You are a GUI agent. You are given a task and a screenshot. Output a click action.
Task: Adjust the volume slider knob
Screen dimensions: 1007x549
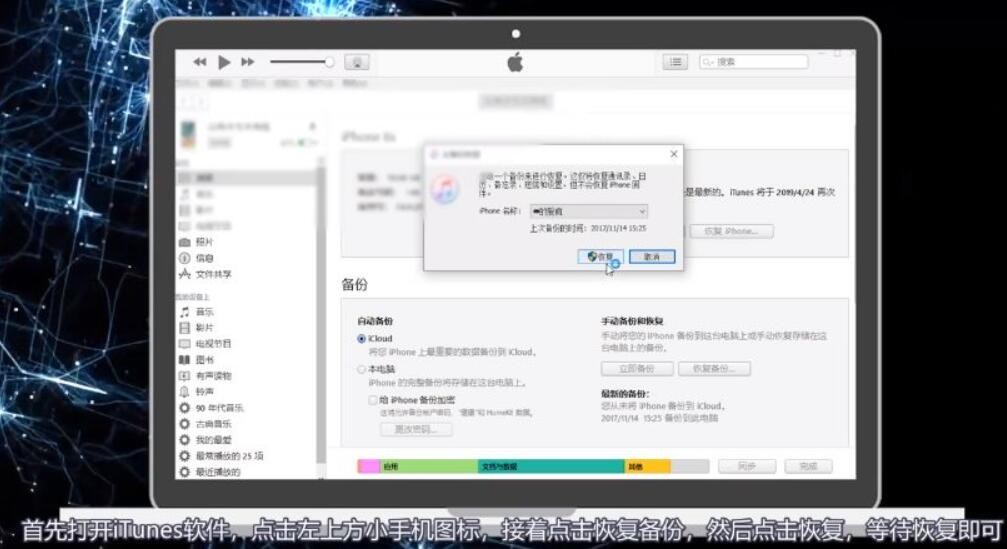(x=329, y=62)
